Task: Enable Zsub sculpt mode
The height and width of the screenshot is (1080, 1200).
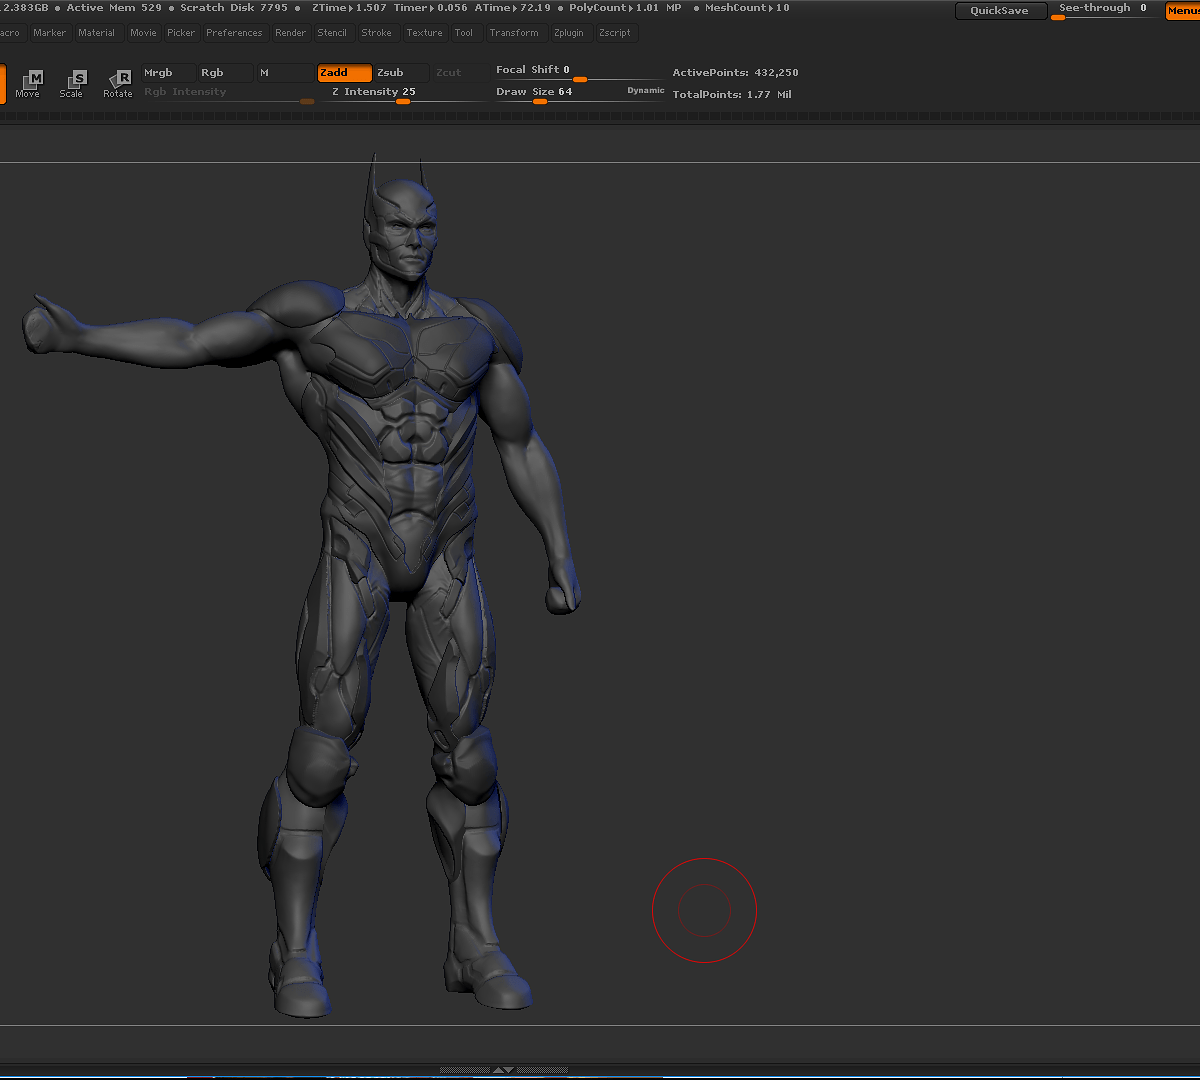Action: coord(402,73)
